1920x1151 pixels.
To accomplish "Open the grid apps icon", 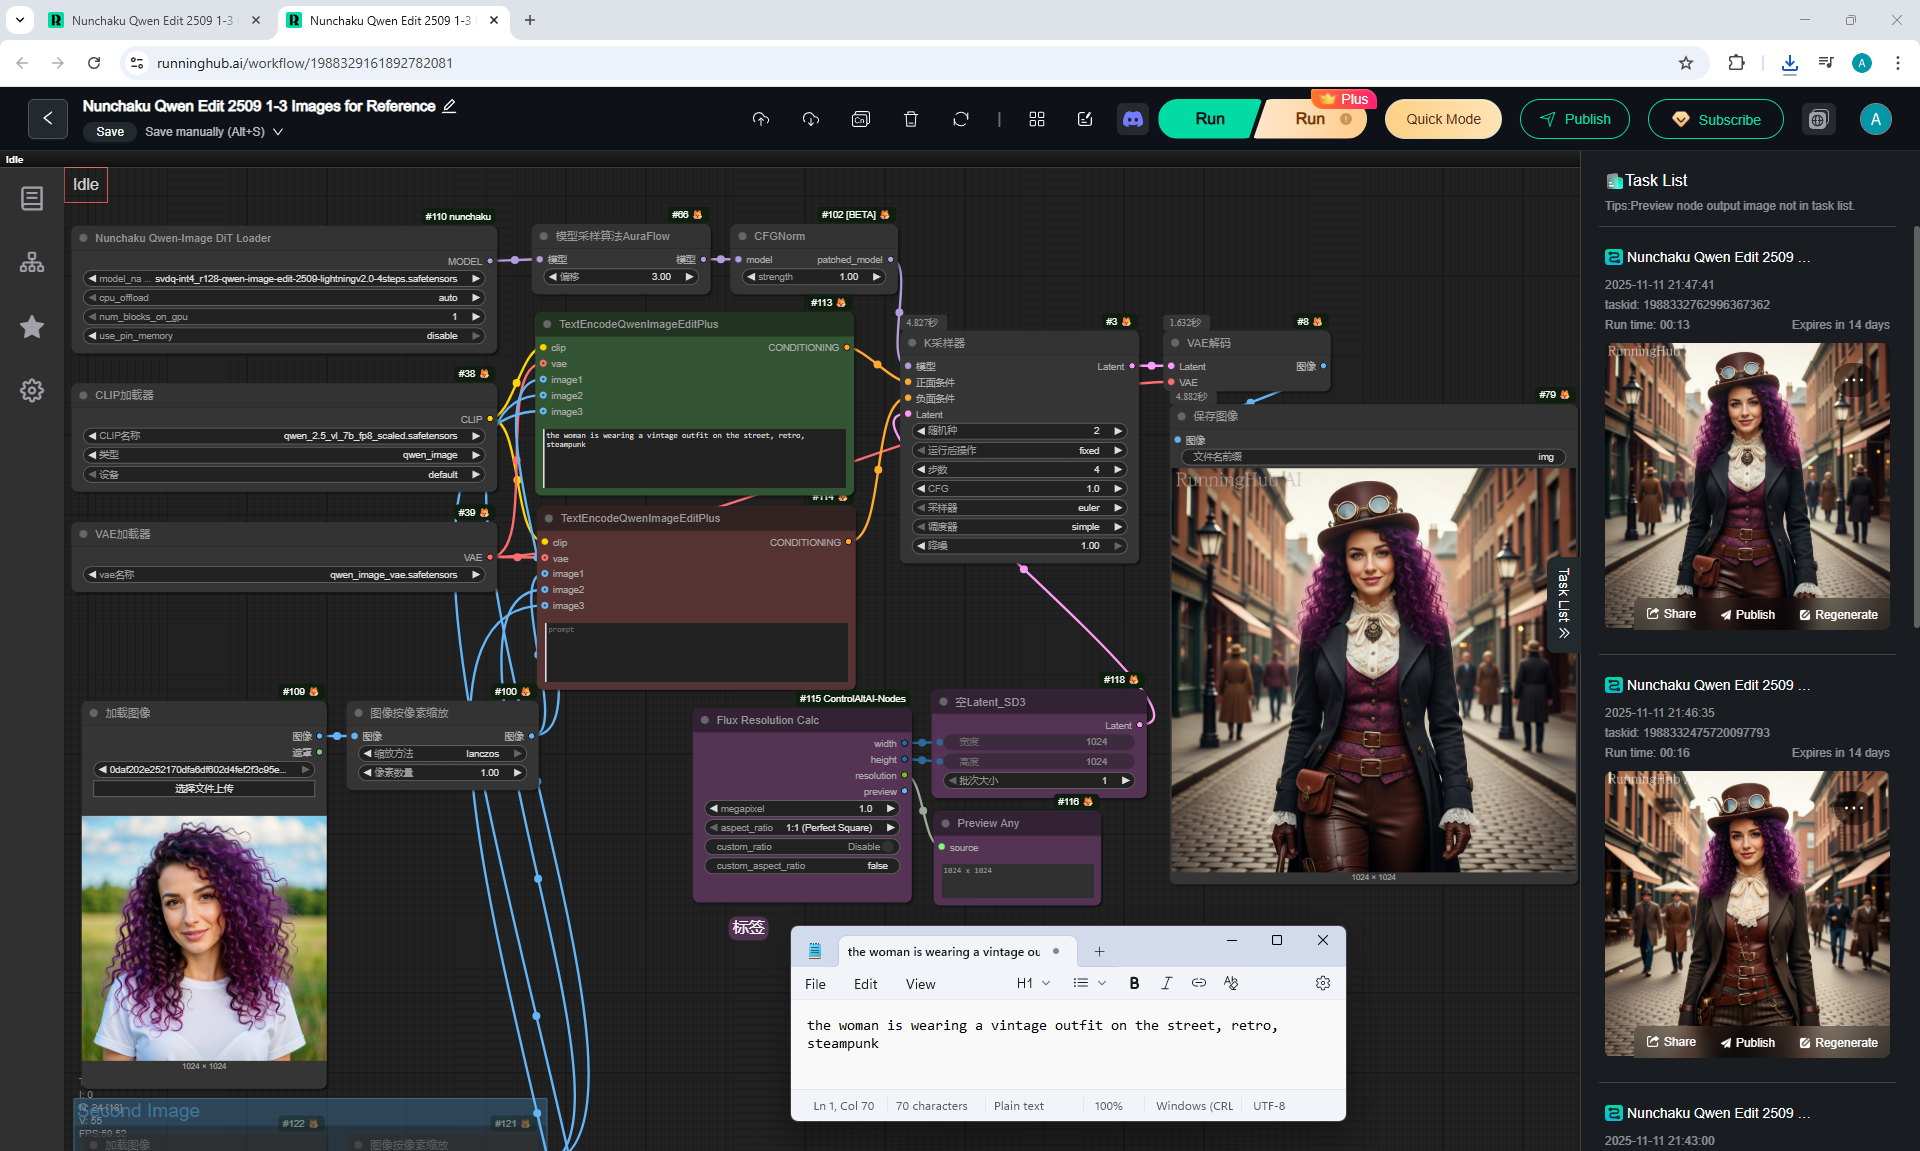I will (1036, 119).
